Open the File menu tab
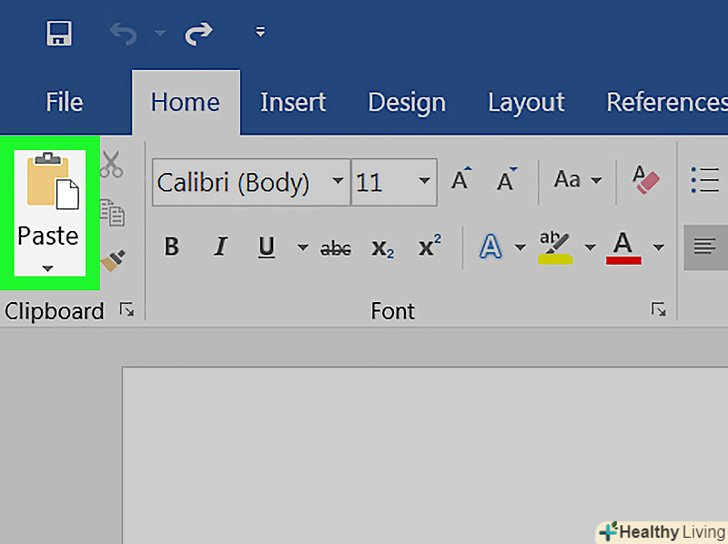This screenshot has height=544, width=728. [x=64, y=102]
